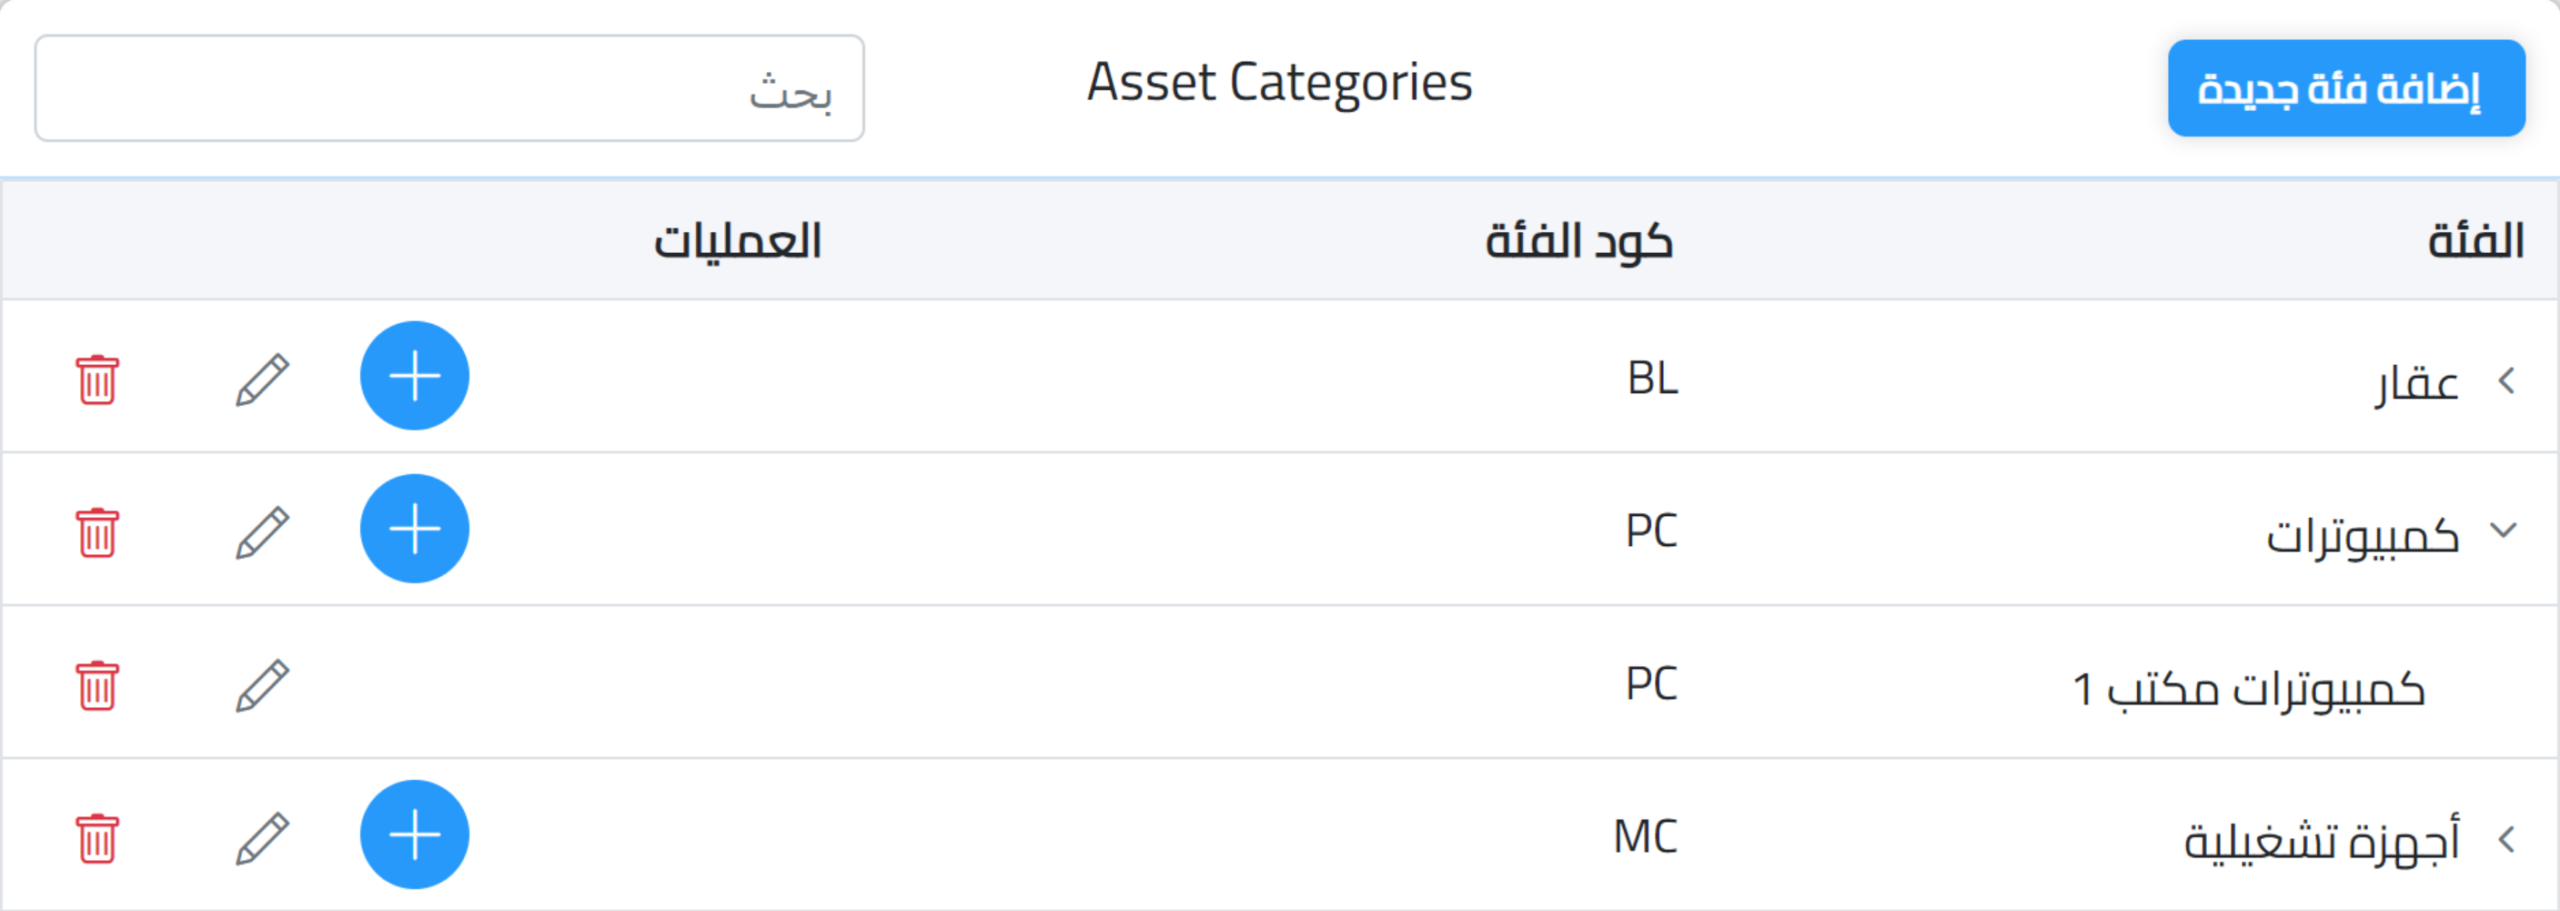This screenshot has width=2560, height=911.
Task: Add subcategory under عقار with plus button
Action: tap(414, 376)
